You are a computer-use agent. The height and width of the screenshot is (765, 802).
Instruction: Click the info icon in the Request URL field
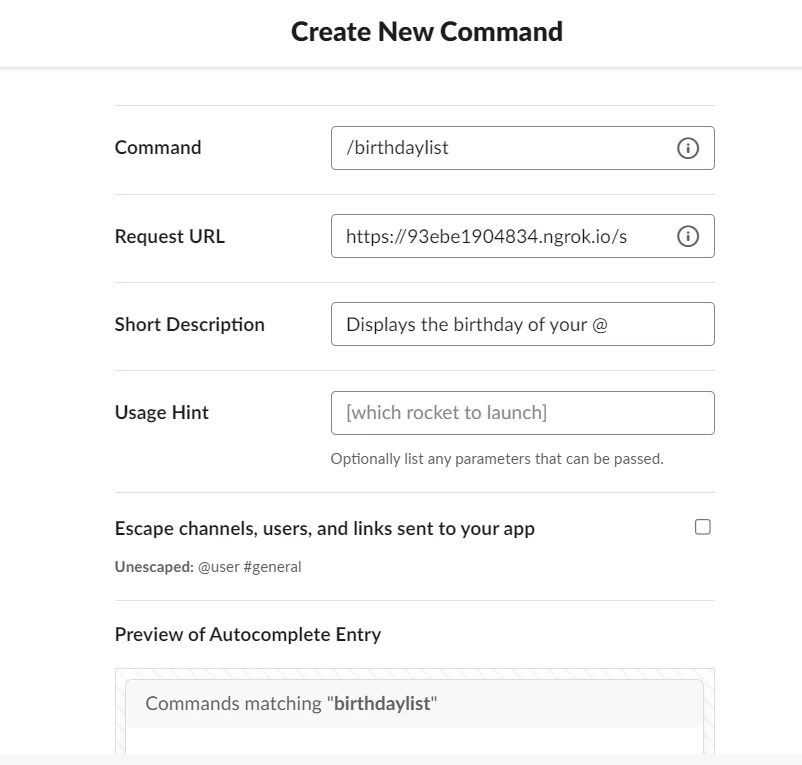click(688, 236)
